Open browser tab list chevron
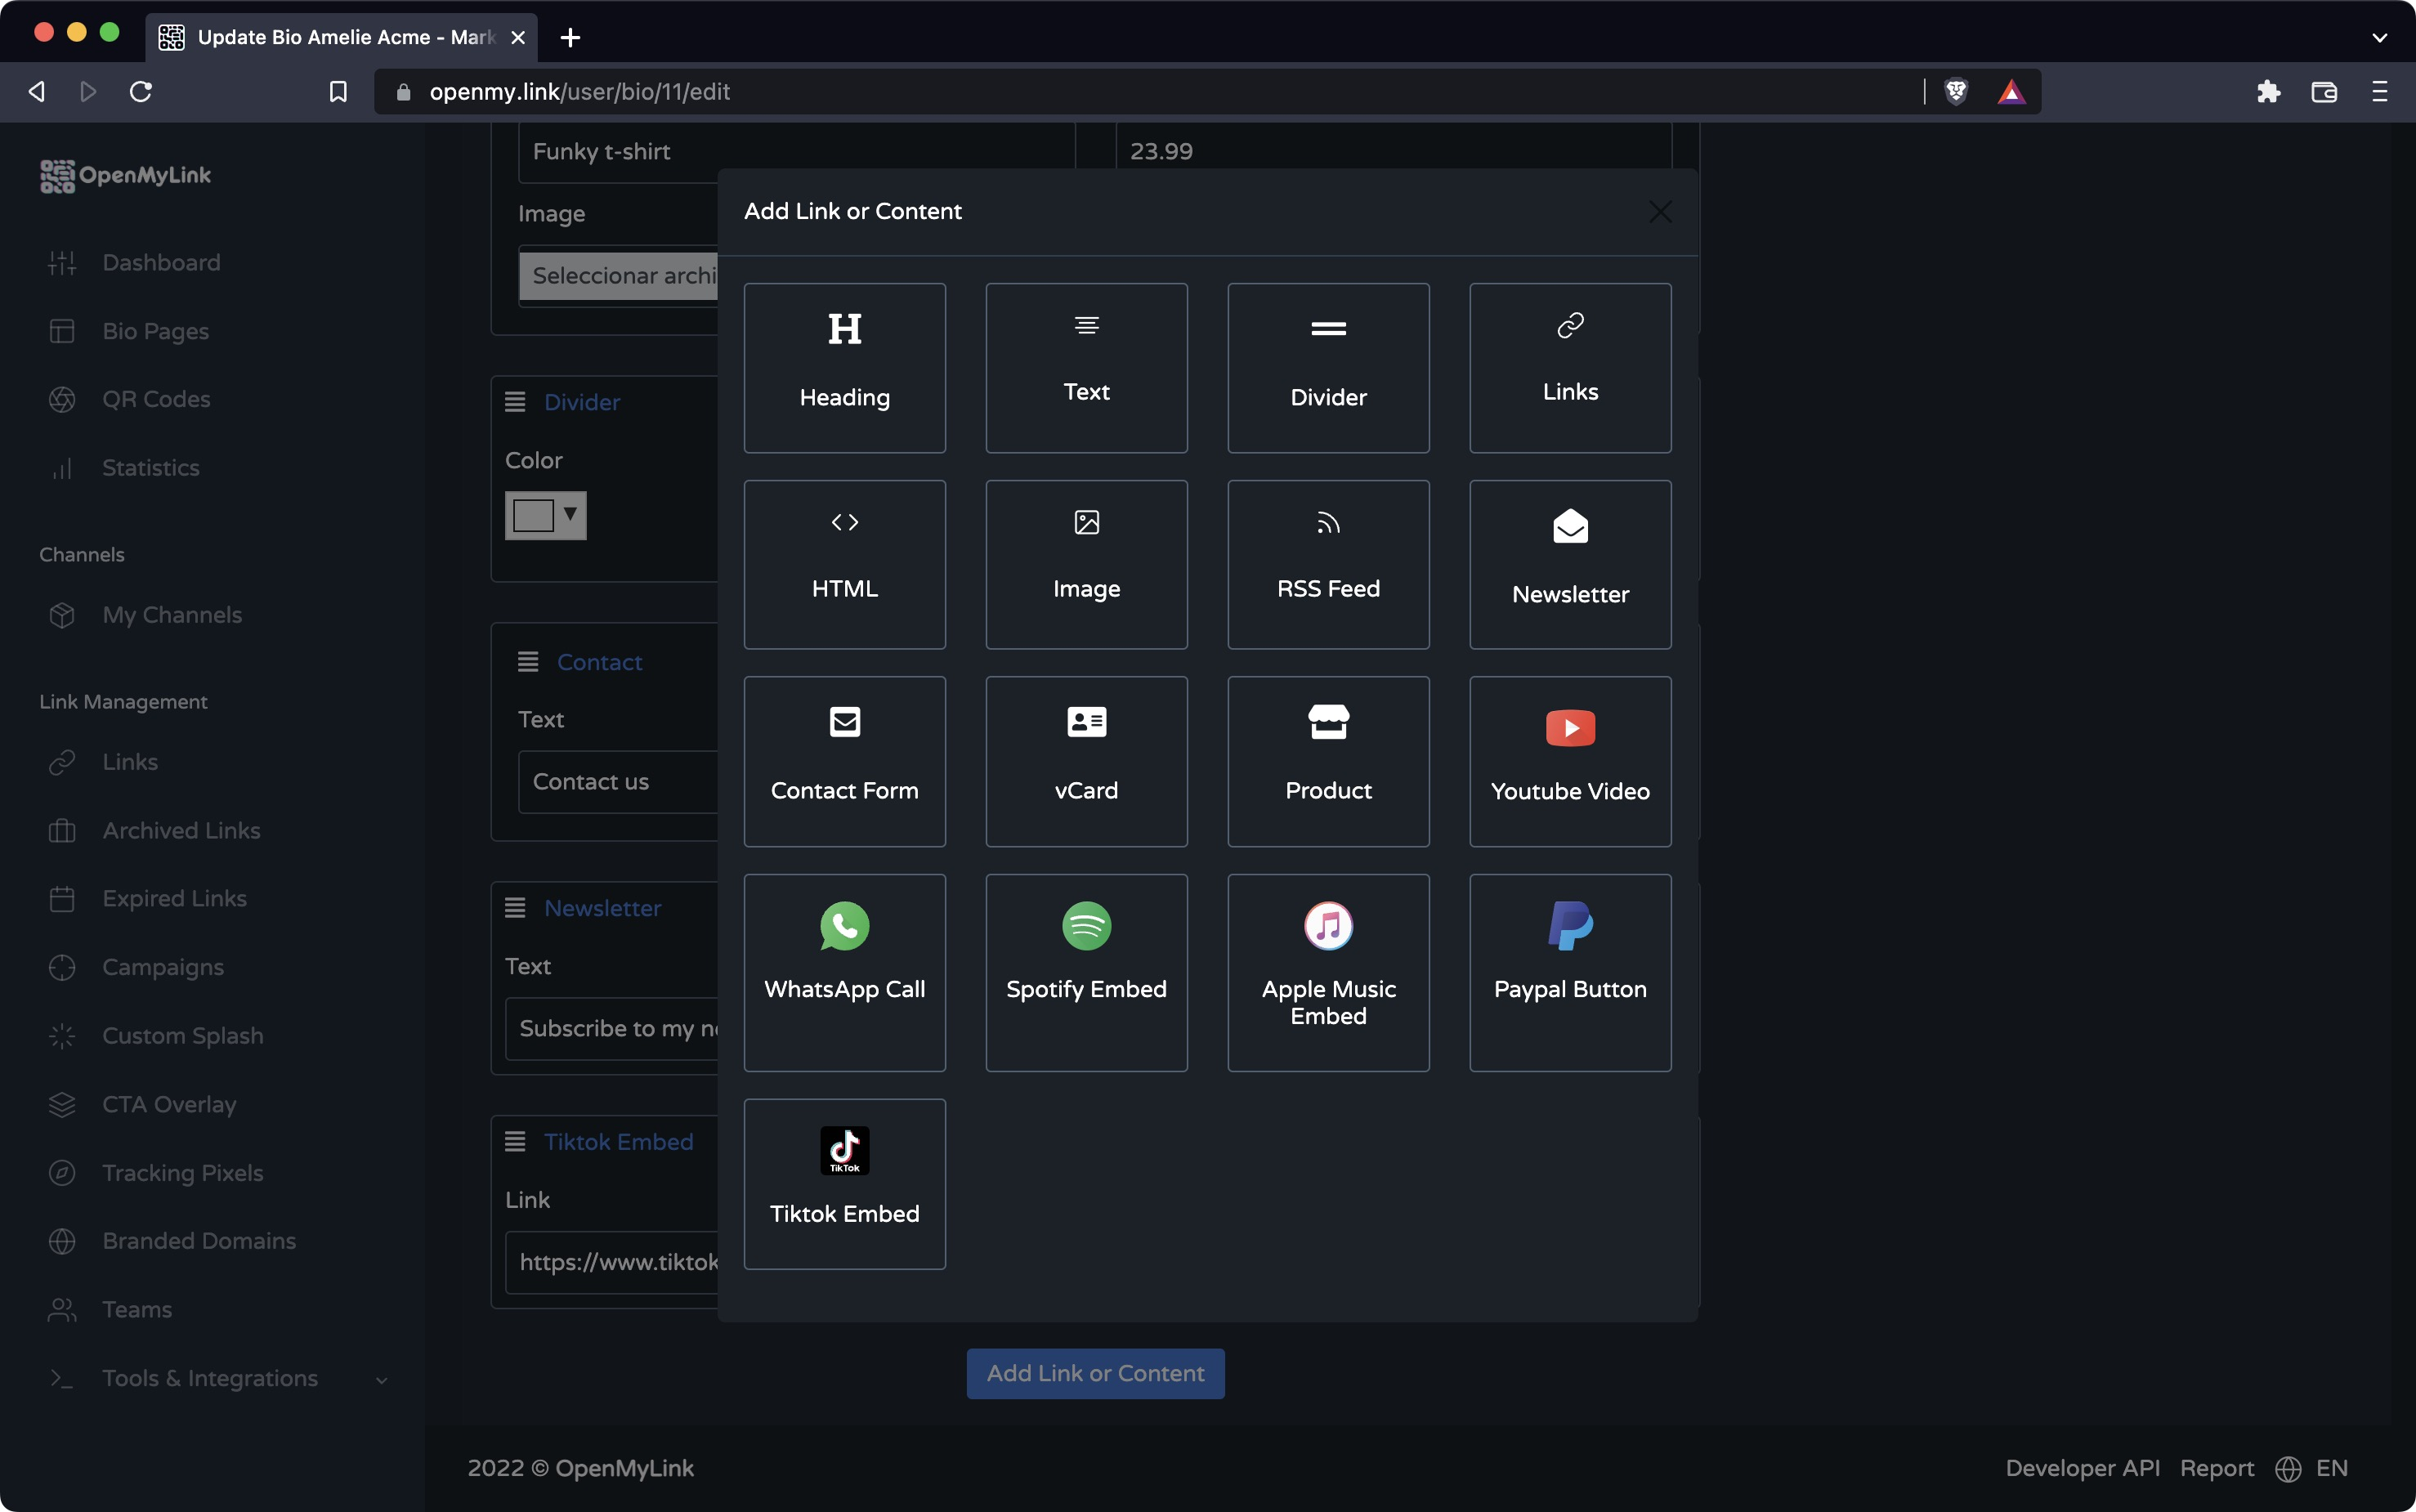The width and height of the screenshot is (2416, 1512). pos(2379,37)
